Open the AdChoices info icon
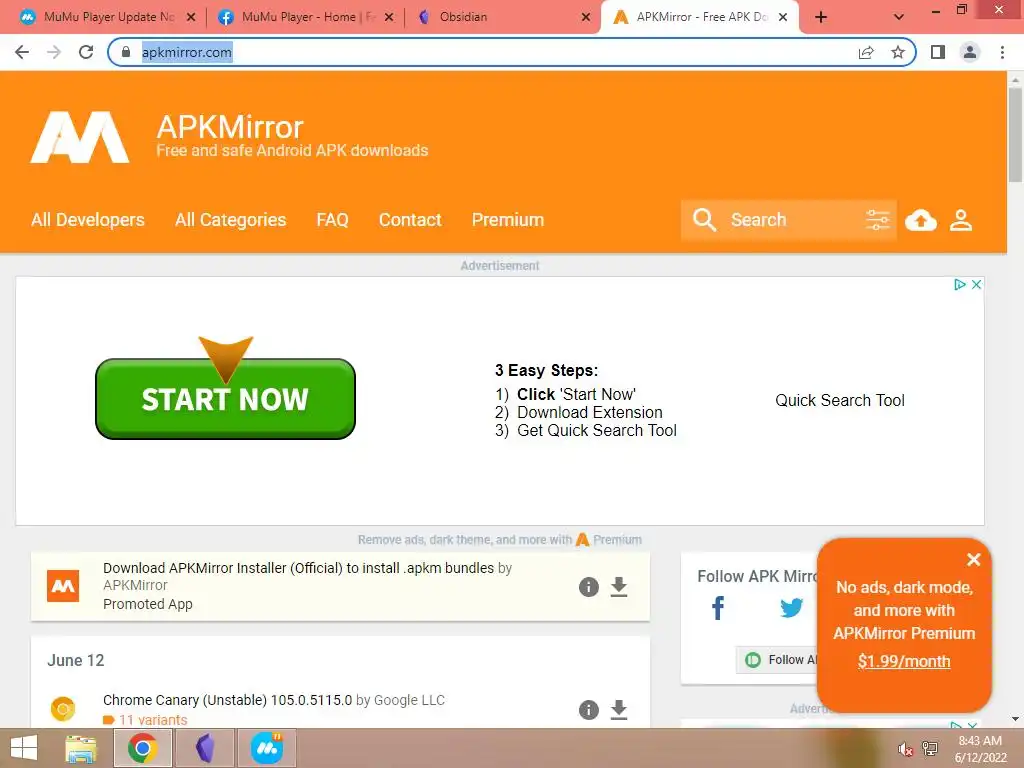The height and width of the screenshot is (768, 1024). point(959,284)
